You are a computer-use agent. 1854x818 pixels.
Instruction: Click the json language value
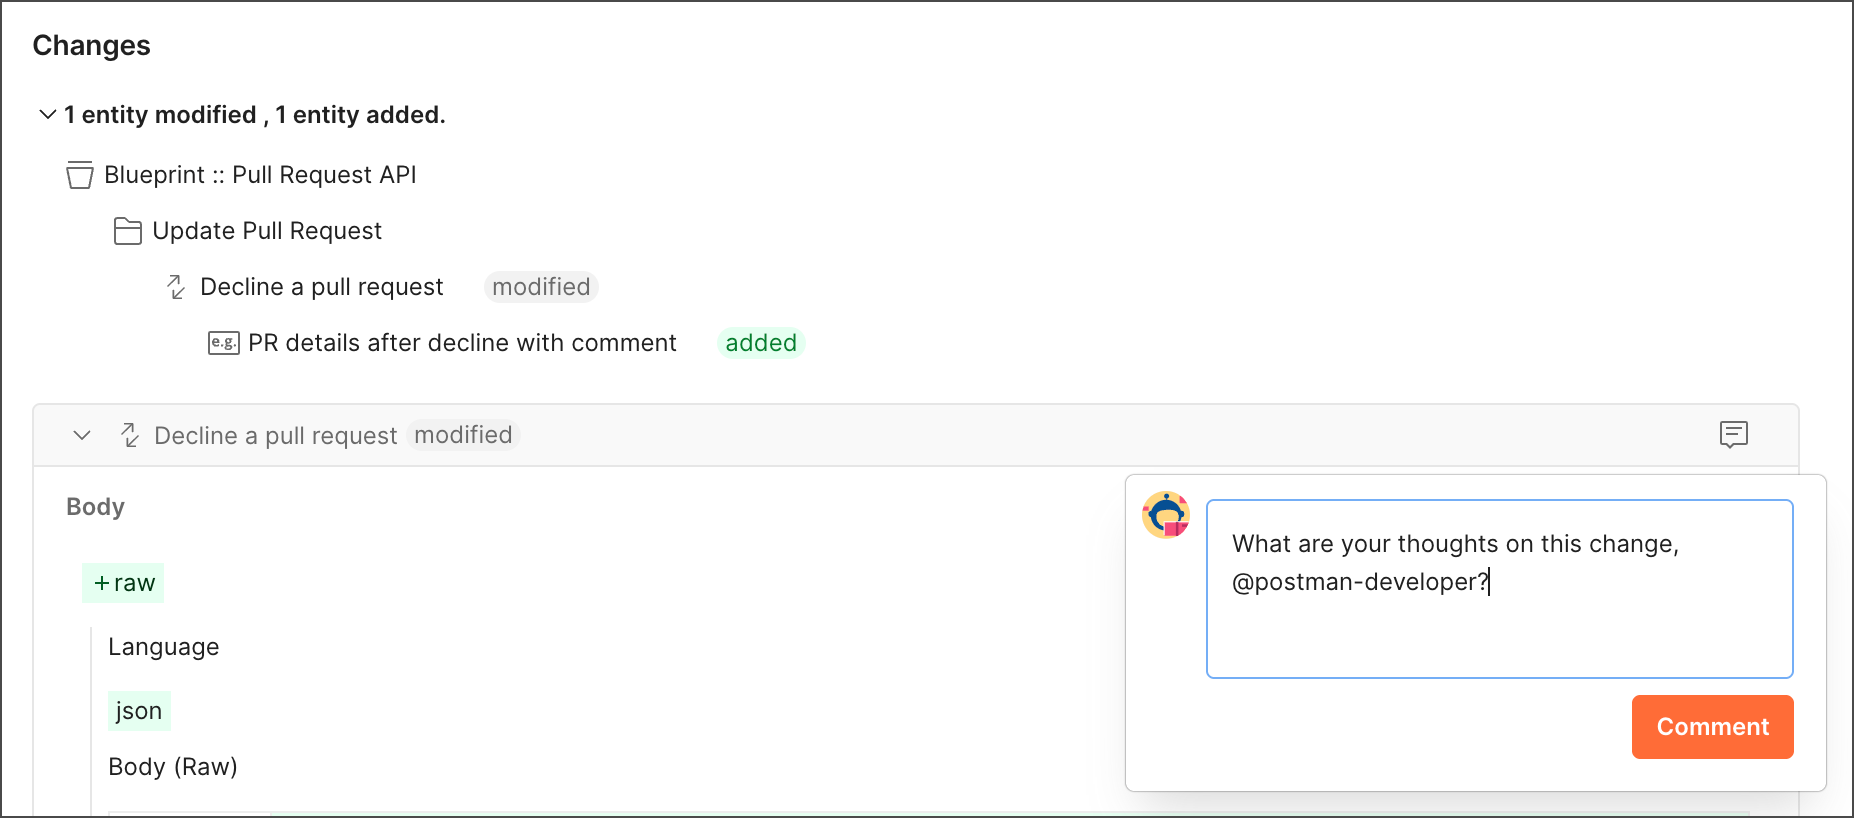(x=138, y=711)
